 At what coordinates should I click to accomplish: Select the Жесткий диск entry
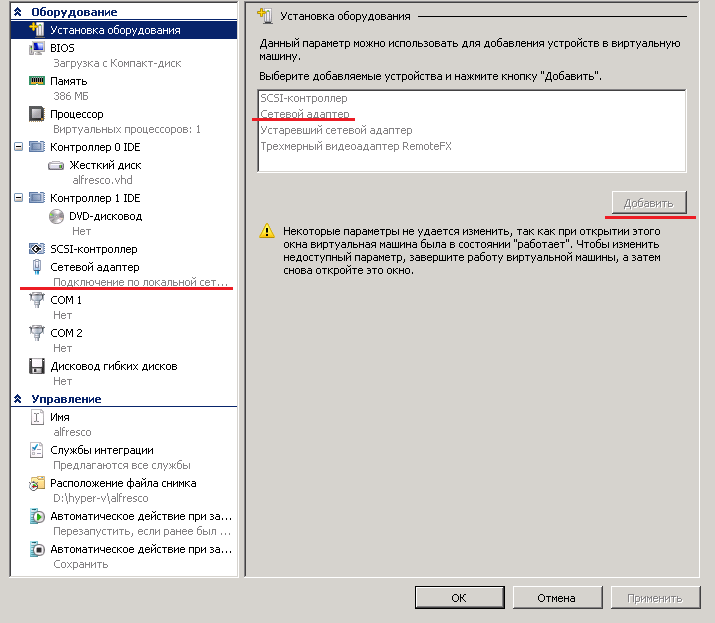[x=105, y=165]
